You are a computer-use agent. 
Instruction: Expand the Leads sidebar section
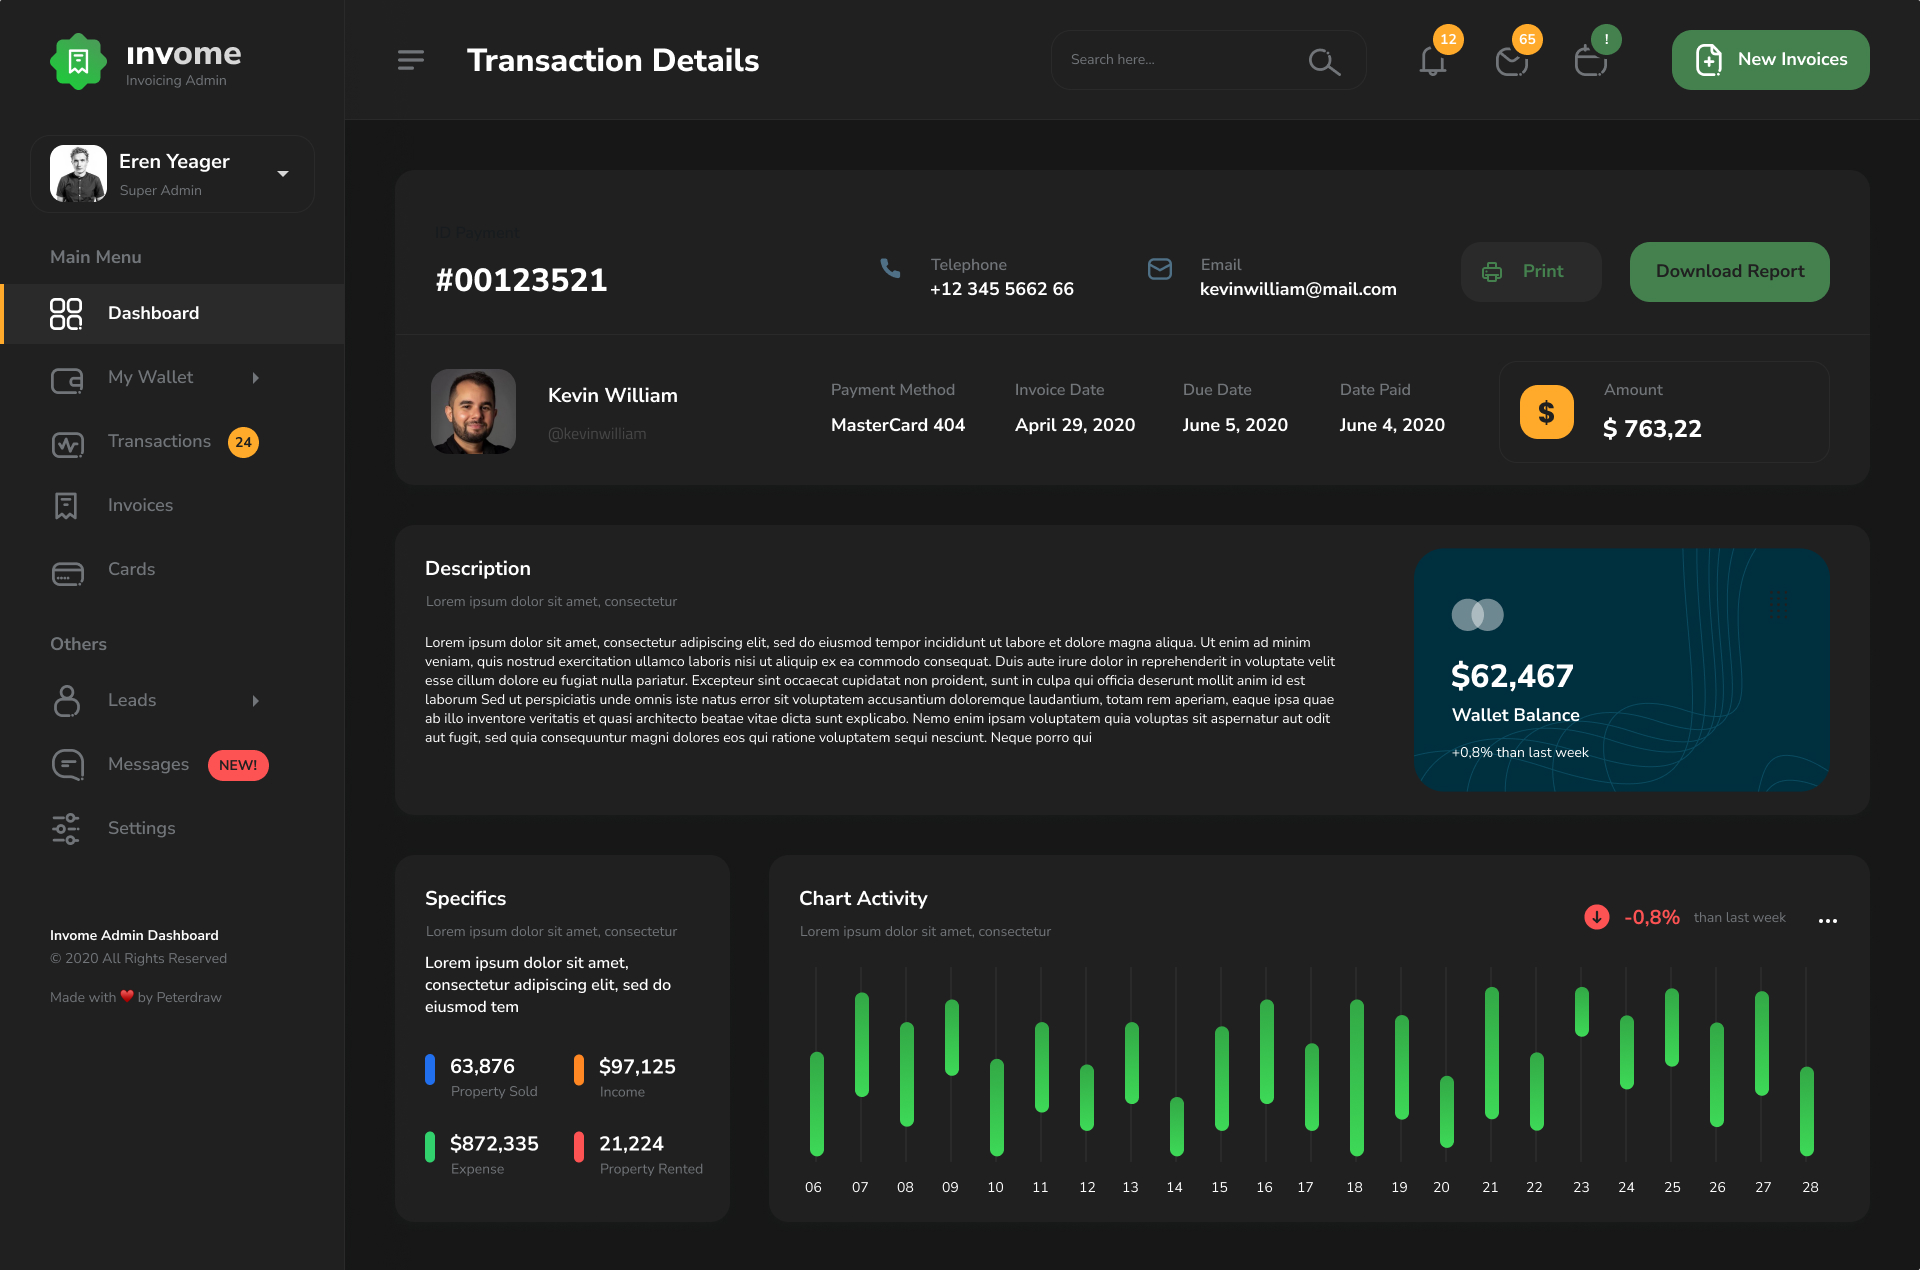[x=256, y=701]
